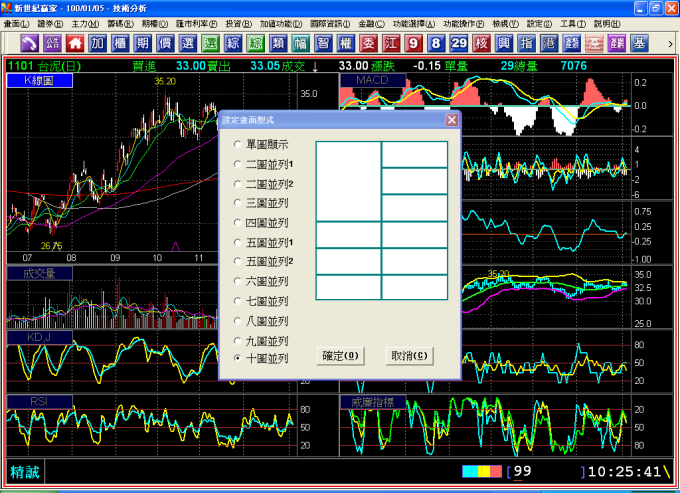Click the red 委 toolbar icon
680x493 pixels.
pyautogui.click(x=368, y=43)
